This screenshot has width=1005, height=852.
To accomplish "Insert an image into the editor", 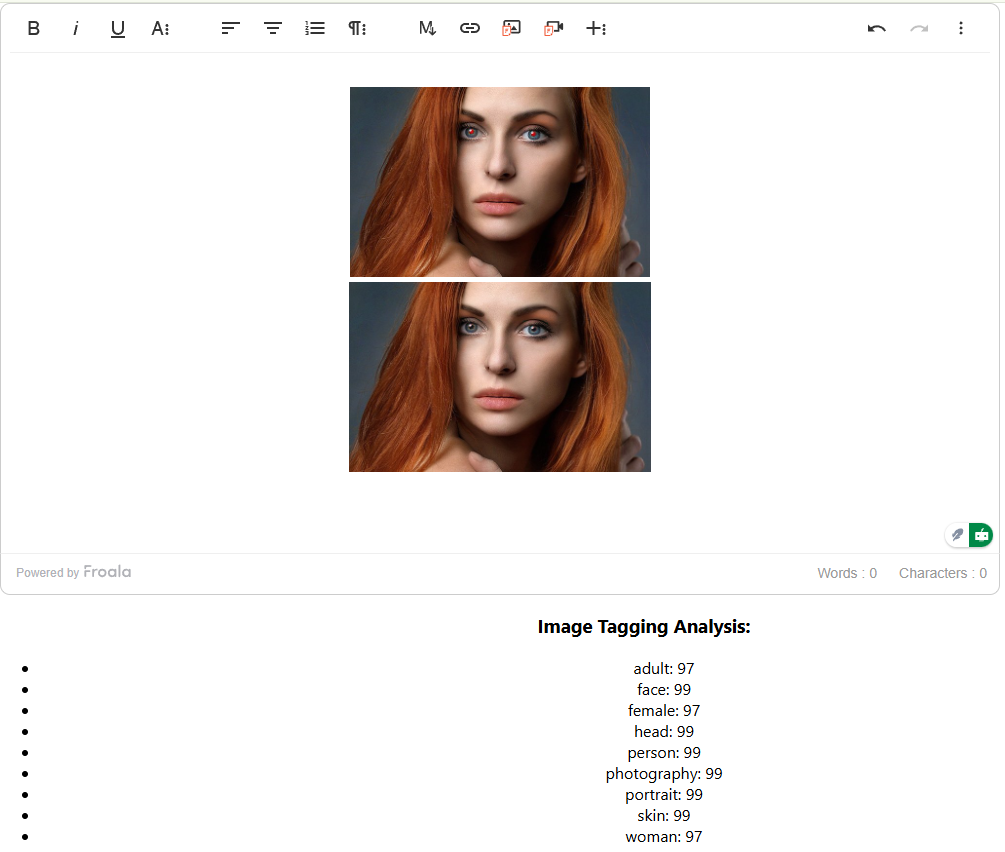I will (x=511, y=28).
